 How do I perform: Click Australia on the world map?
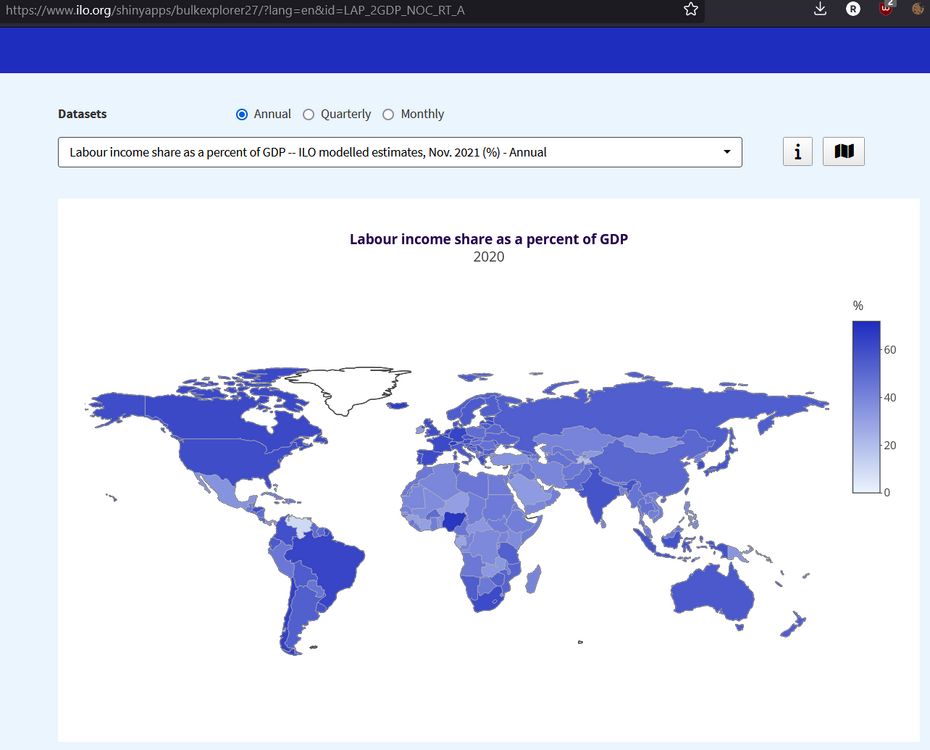pyautogui.click(x=712, y=595)
